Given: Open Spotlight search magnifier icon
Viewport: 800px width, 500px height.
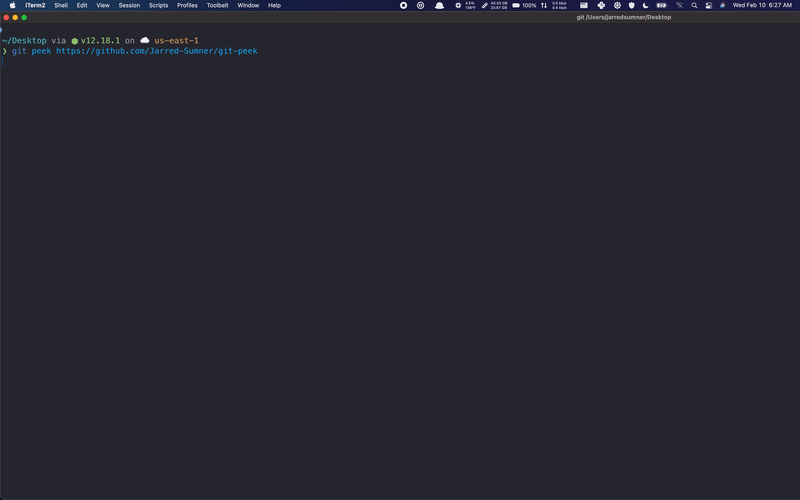Looking at the screenshot, I should tap(694, 5).
